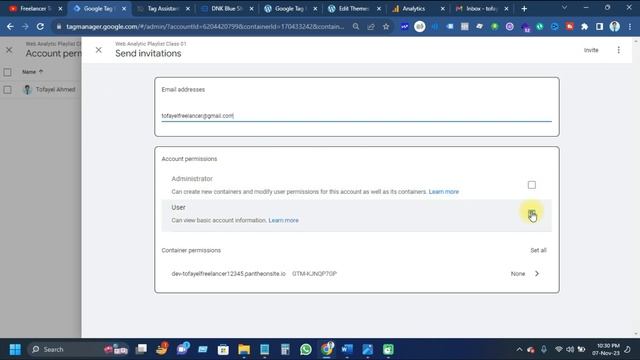The height and width of the screenshot is (360, 640).
Task: Click the email addresses input field
Action: (356, 116)
